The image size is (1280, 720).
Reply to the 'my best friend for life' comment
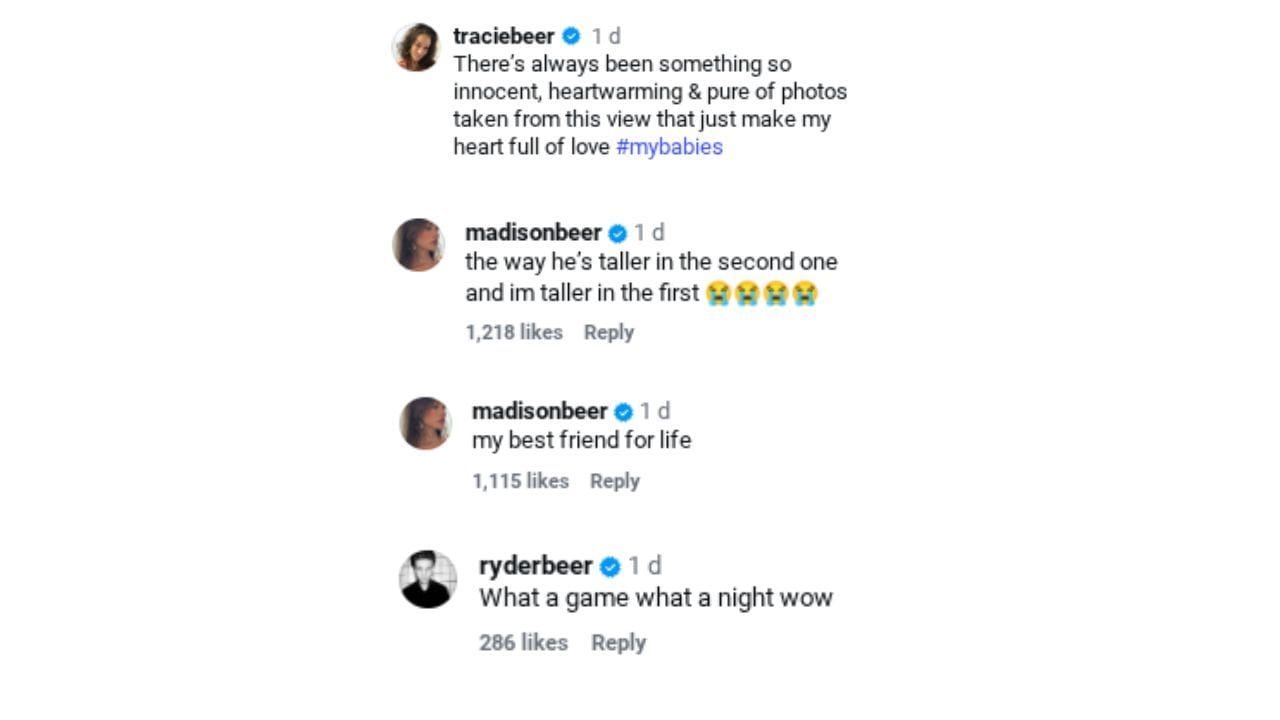pyautogui.click(x=614, y=481)
